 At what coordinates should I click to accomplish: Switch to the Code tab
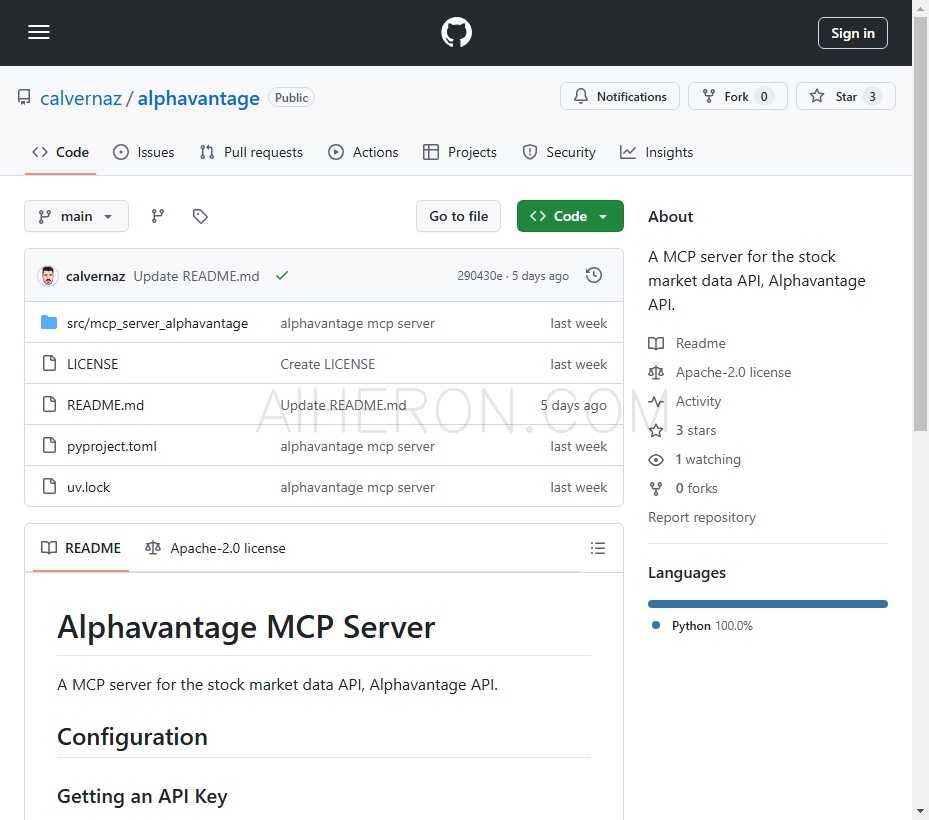click(60, 152)
